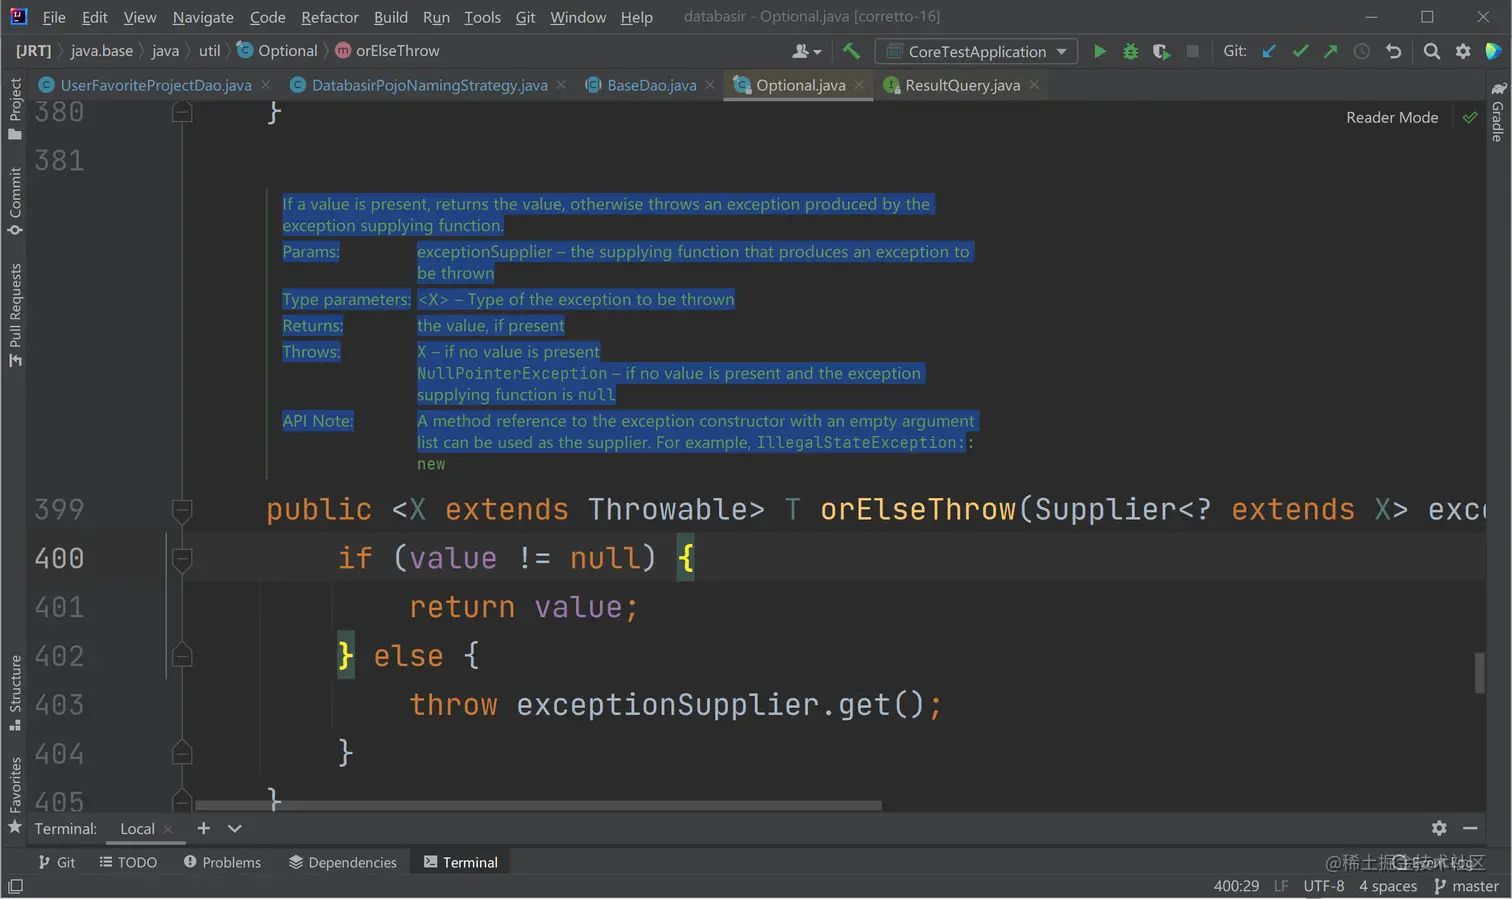Click the master branch in status bar
Image resolution: width=1512 pixels, height=899 pixels.
[x=1466, y=886]
